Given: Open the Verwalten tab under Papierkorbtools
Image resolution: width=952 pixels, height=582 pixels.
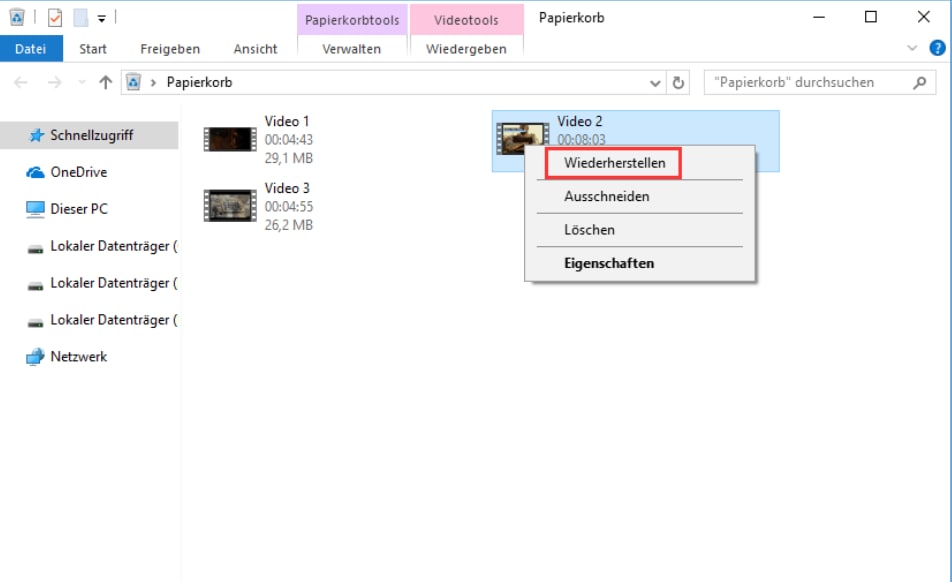Looking at the screenshot, I should [352, 49].
